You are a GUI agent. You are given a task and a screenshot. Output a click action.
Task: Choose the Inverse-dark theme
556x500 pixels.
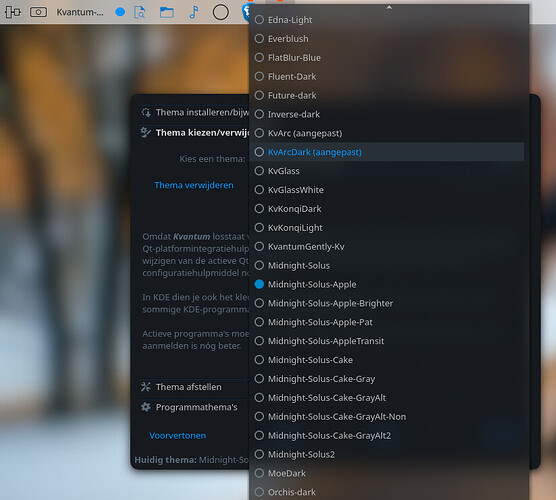pos(387,114)
